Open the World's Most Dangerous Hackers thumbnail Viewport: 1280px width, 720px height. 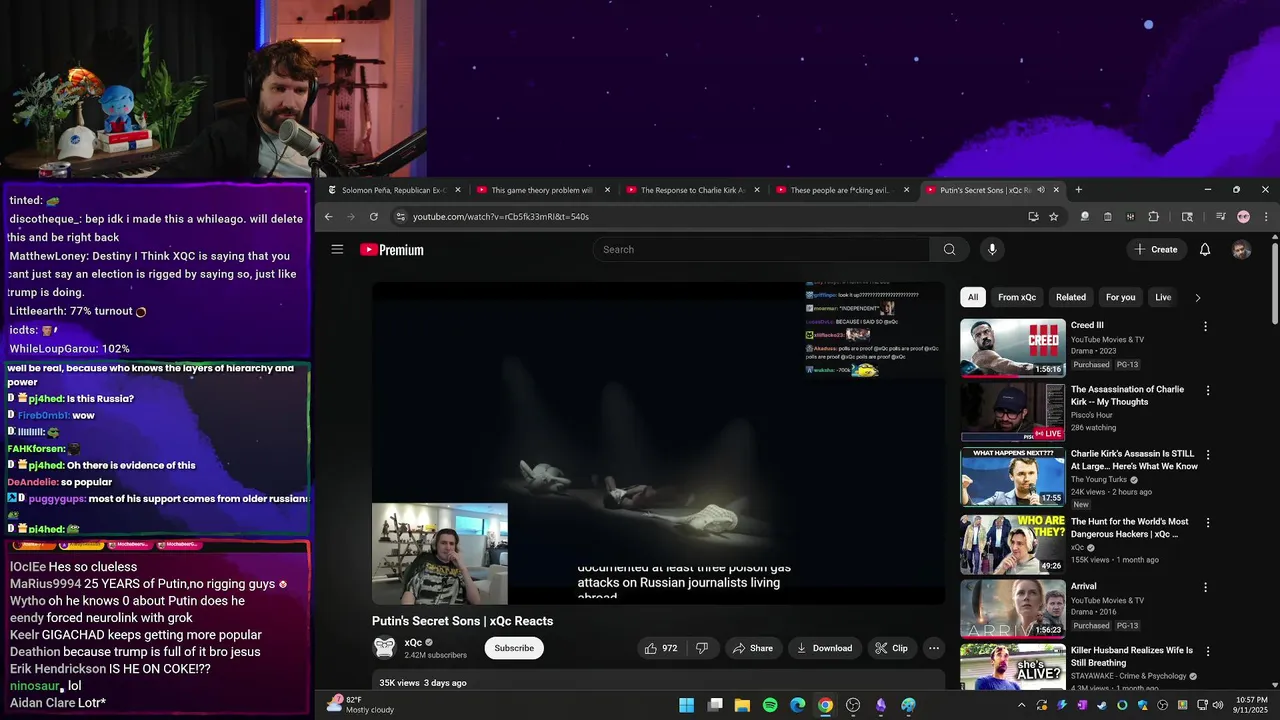pyautogui.click(x=1013, y=543)
